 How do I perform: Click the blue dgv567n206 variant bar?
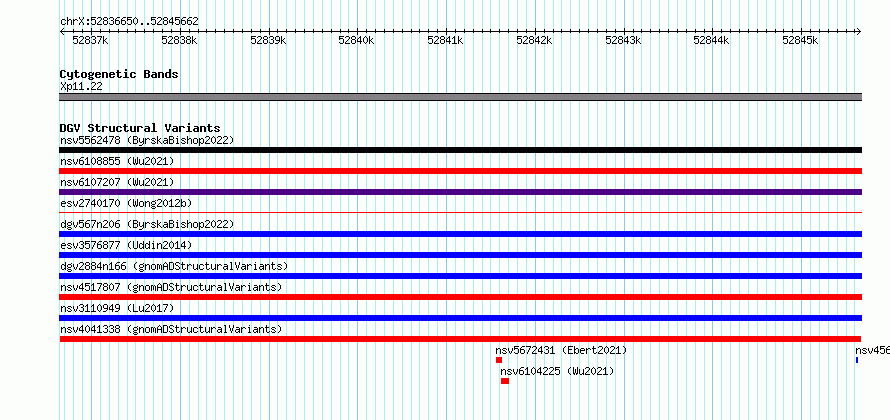click(x=460, y=234)
